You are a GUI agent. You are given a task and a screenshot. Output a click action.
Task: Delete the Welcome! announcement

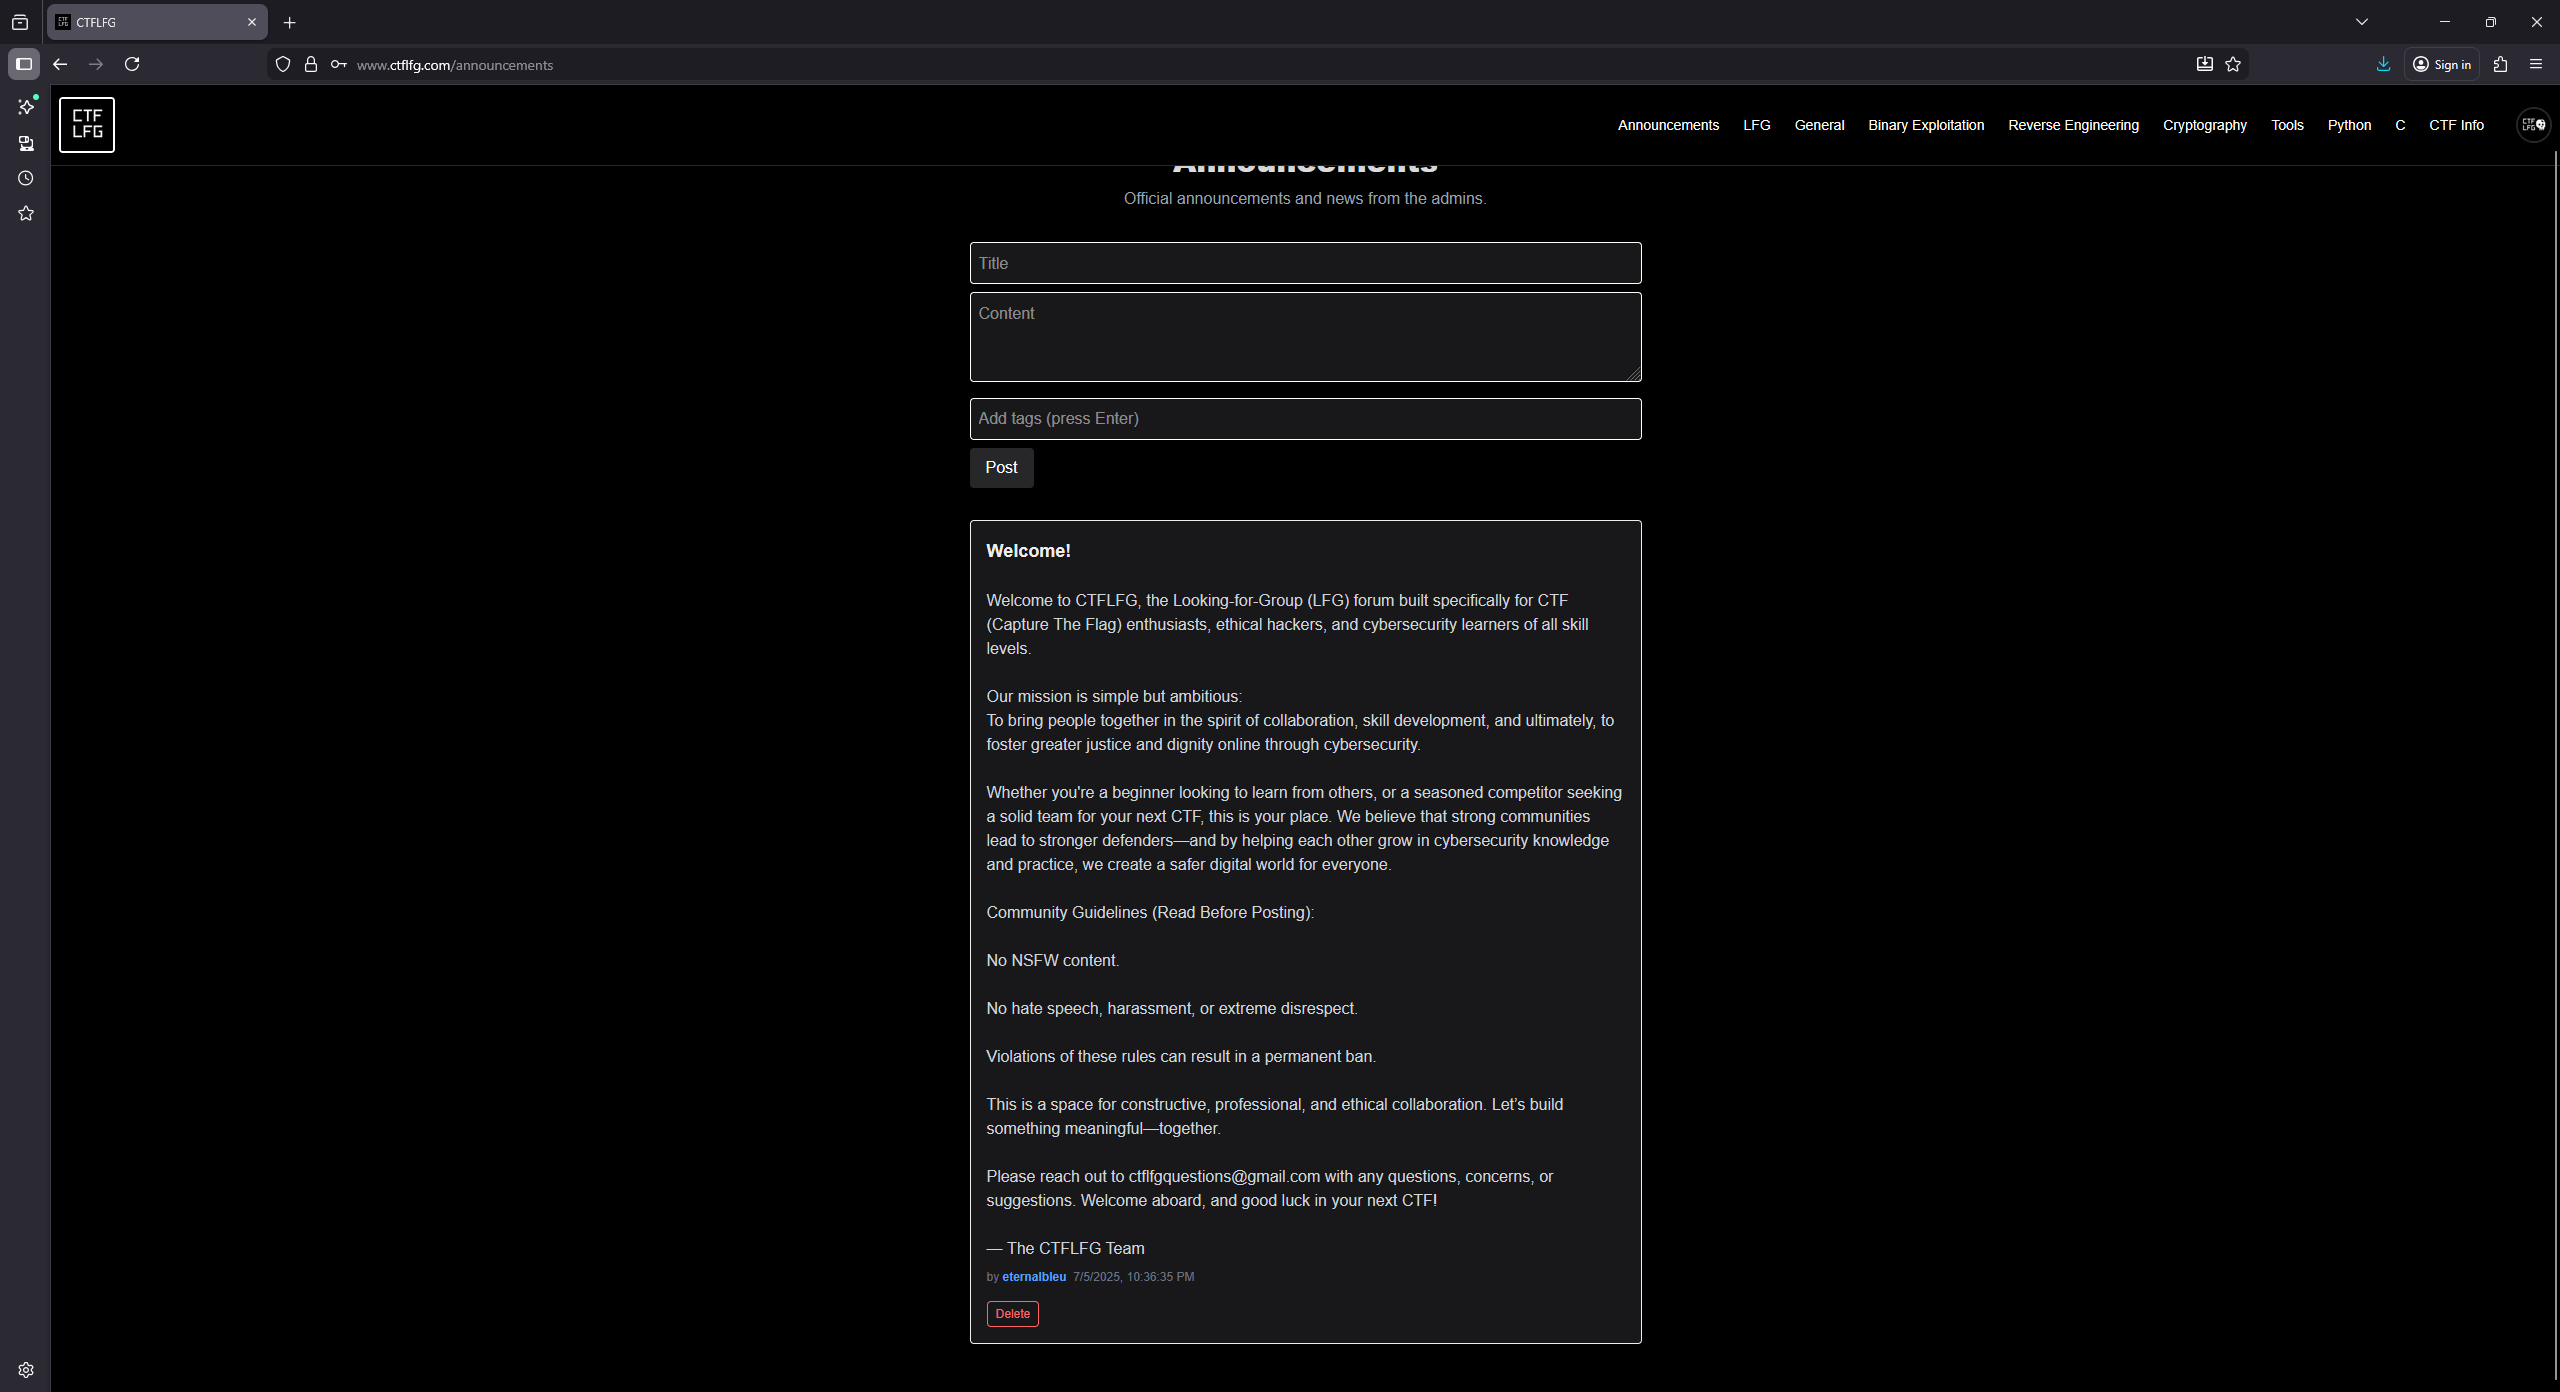click(1012, 1314)
